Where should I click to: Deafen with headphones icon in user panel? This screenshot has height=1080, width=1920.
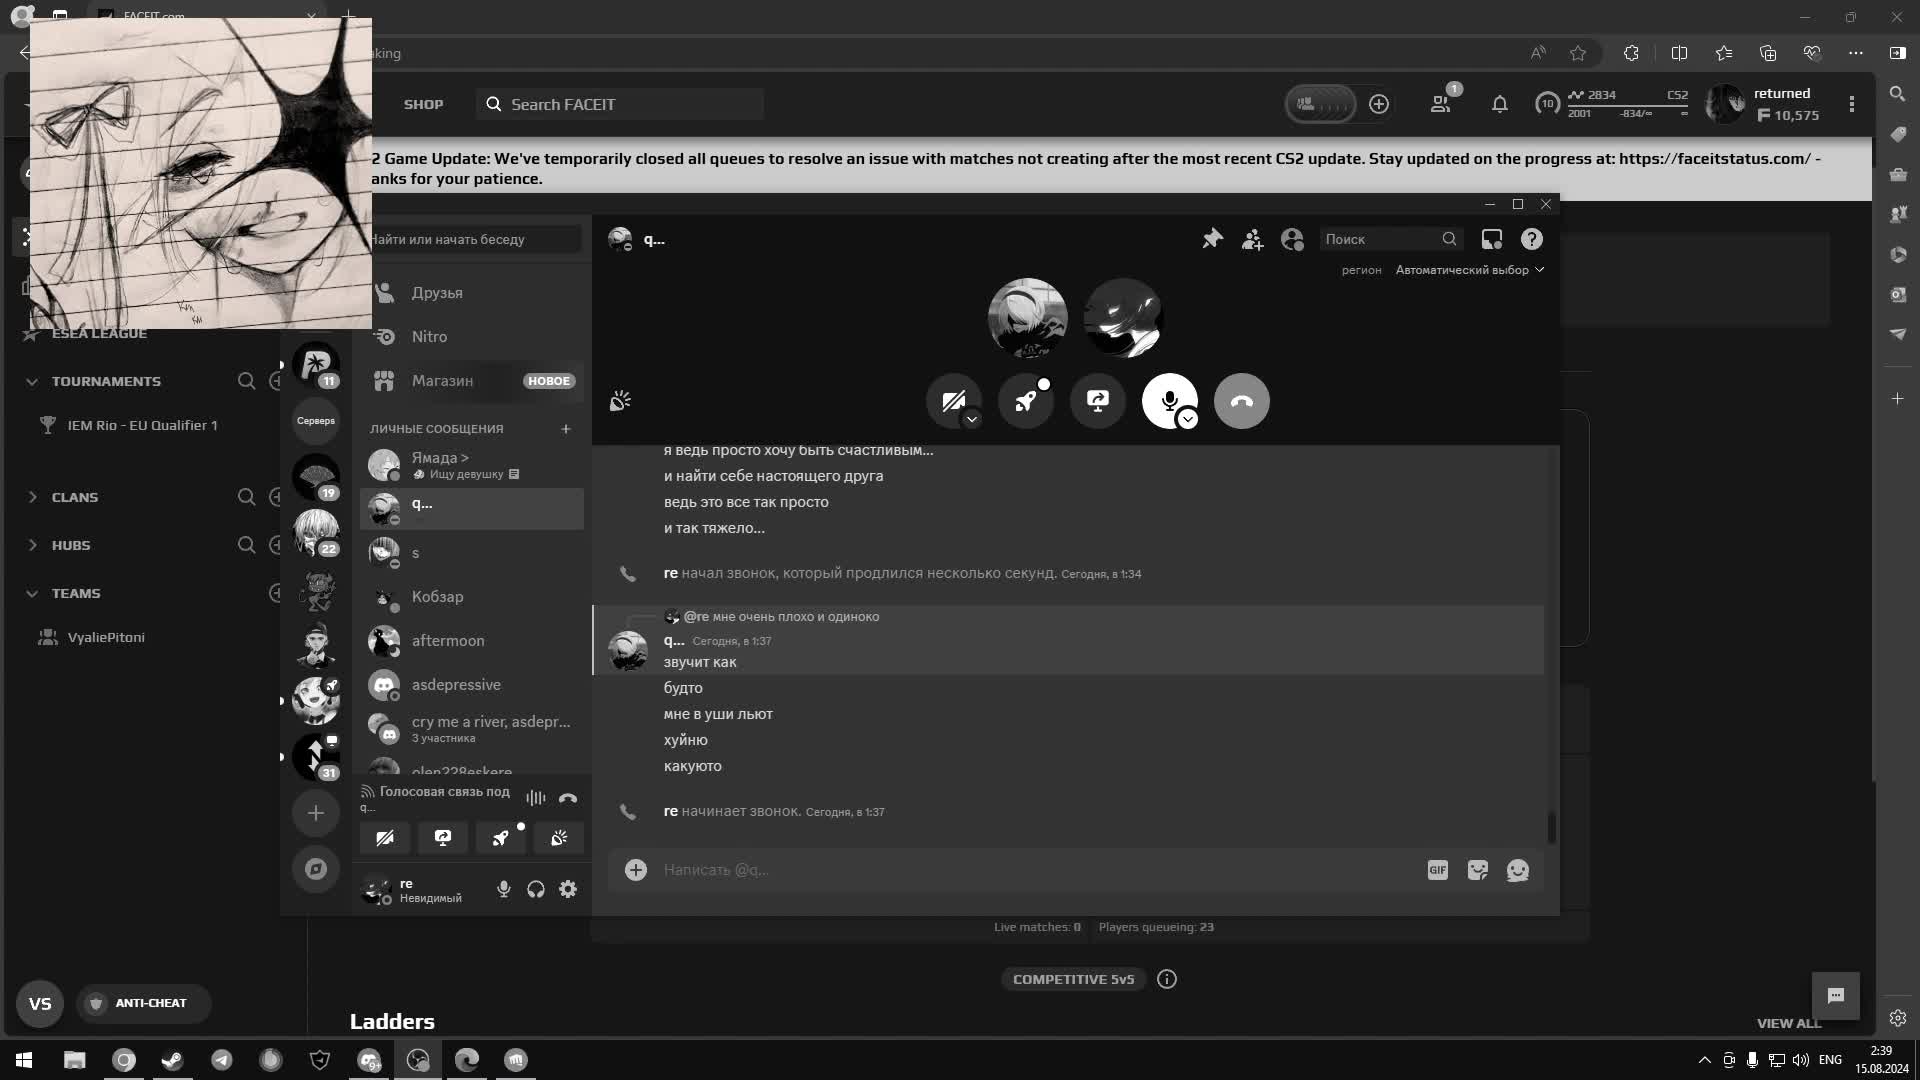click(536, 889)
